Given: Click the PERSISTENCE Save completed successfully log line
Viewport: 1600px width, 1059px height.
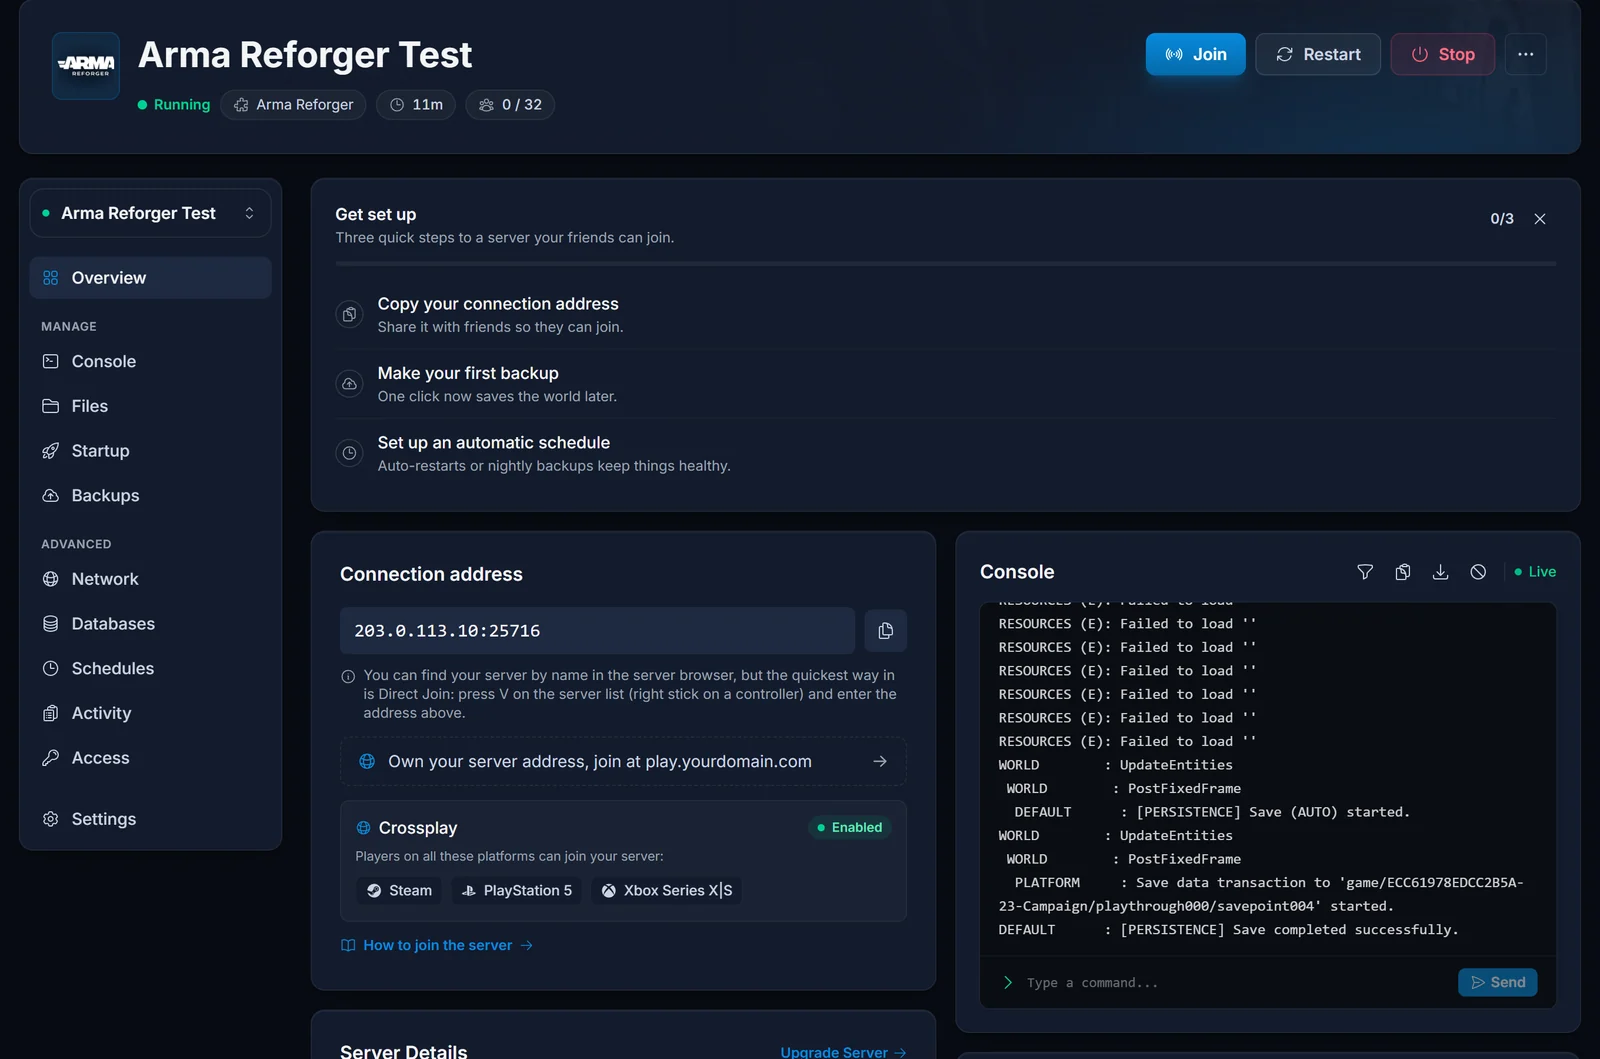Looking at the screenshot, I should coord(1228,930).
